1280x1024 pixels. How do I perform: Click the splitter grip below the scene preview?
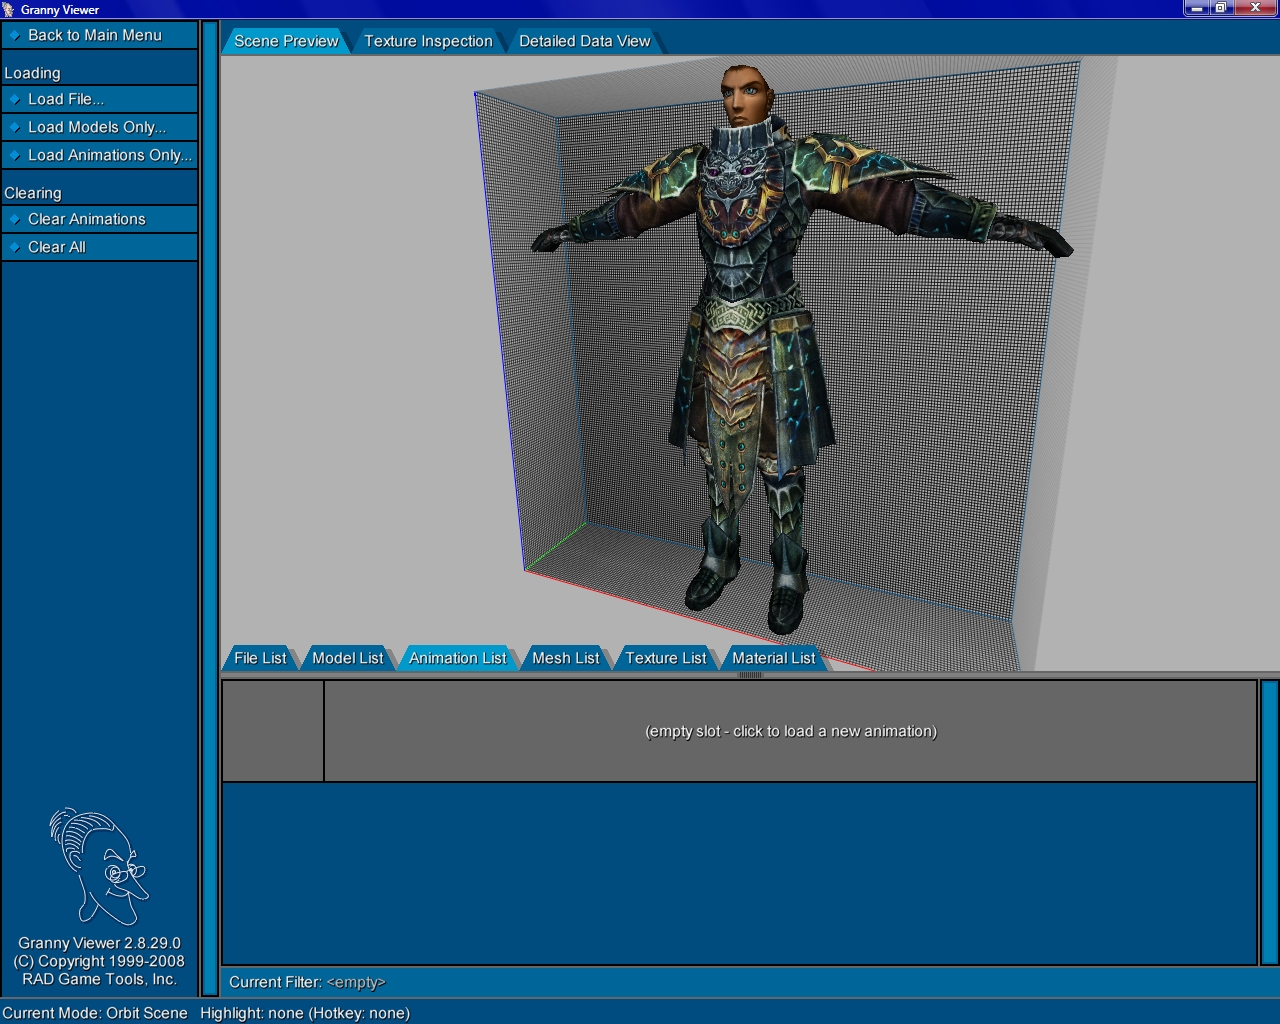[x=750, y=675]
